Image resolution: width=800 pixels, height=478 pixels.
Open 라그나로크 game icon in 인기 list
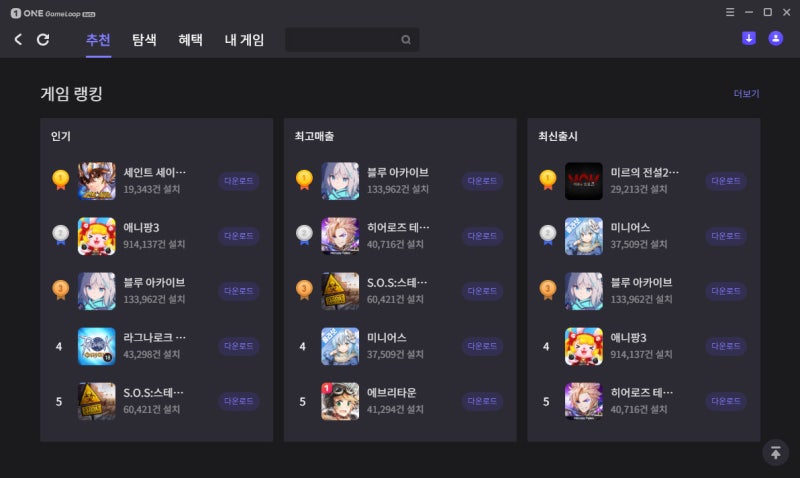click(x=96, y=346)
